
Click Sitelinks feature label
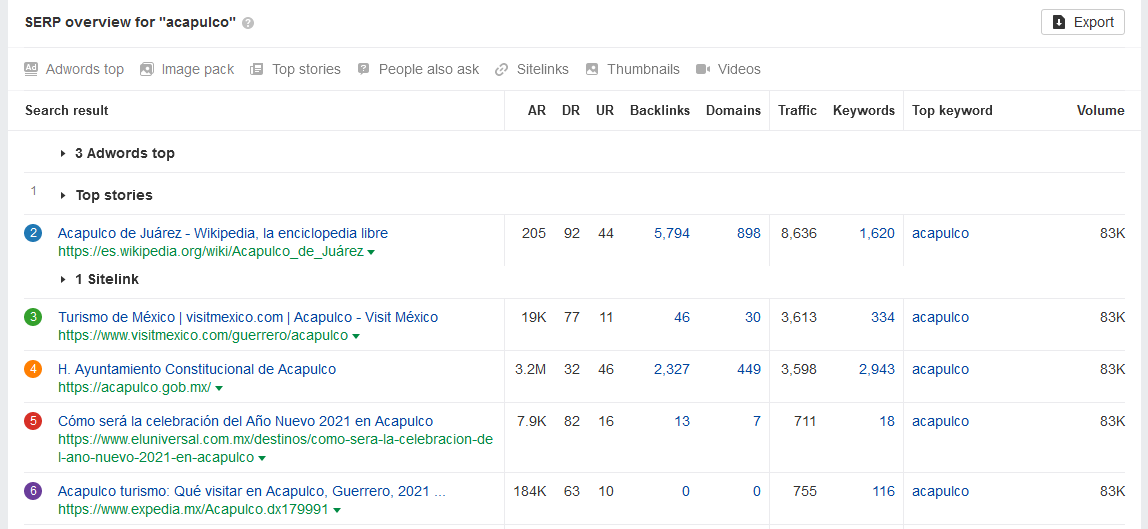pyautogui.click(x=543, y=70)
